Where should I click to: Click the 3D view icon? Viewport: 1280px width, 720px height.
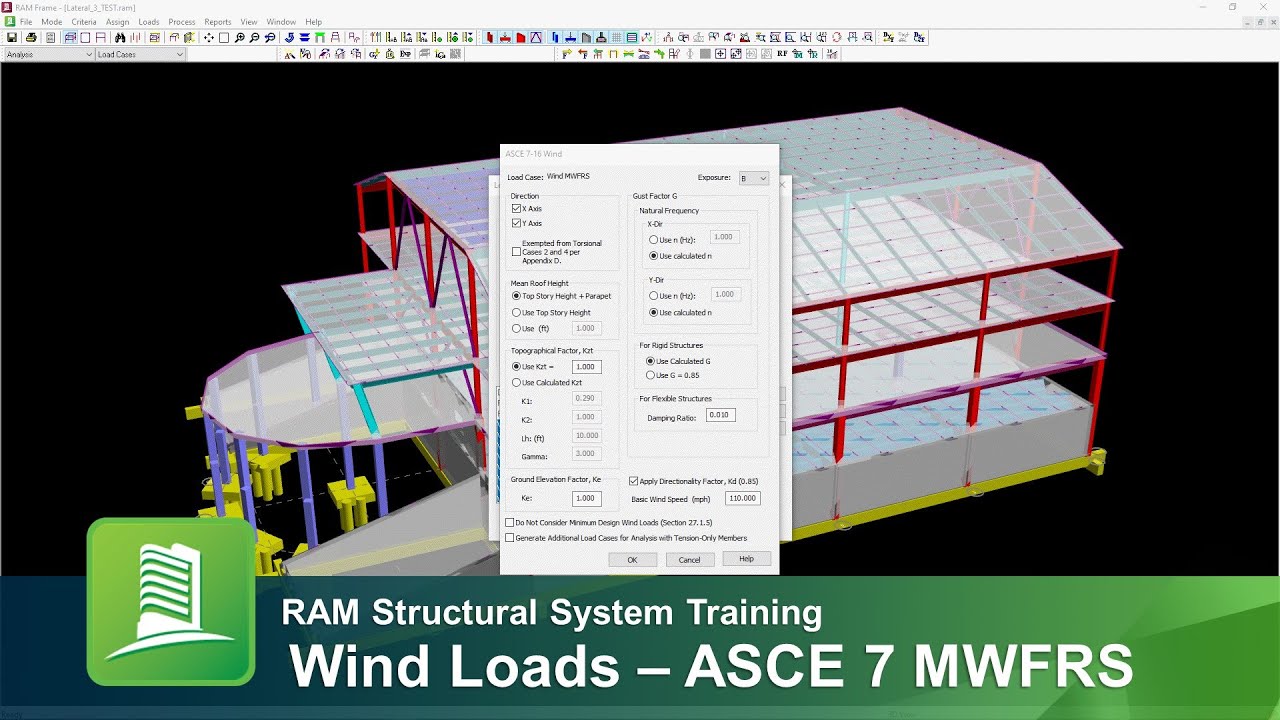click(70, 38)
